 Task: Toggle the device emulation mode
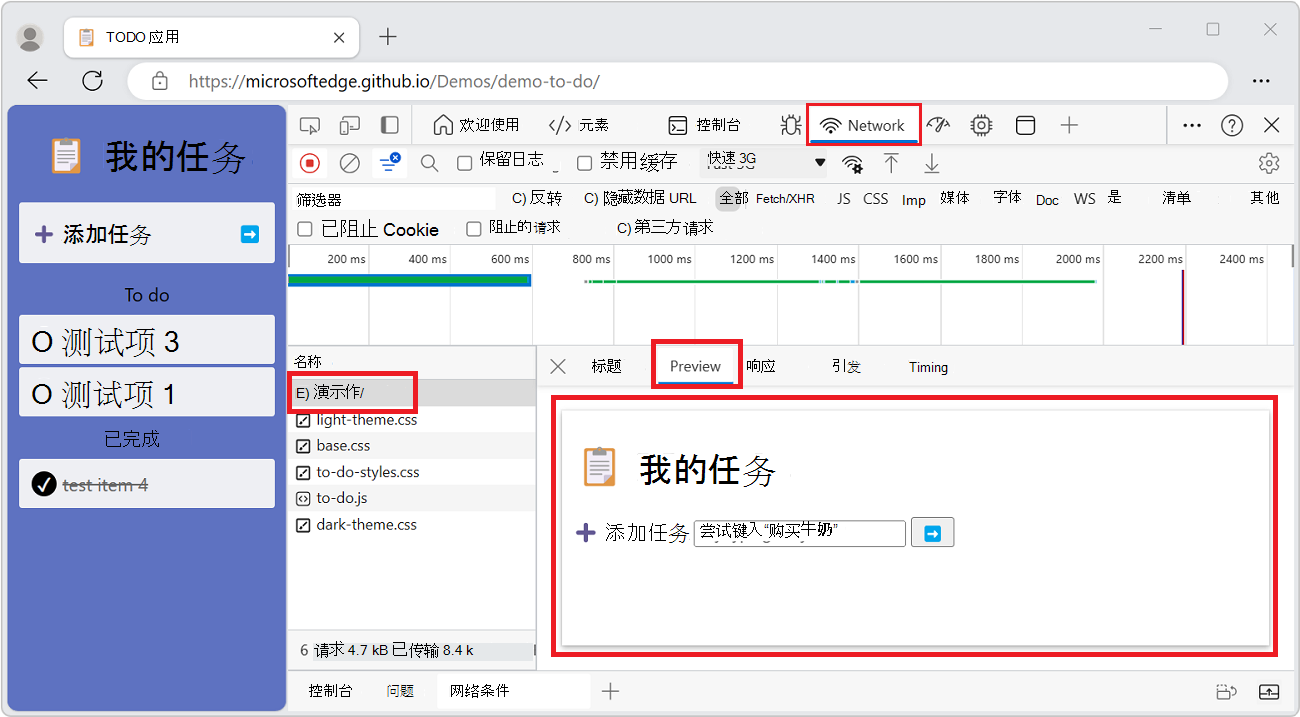[x=351, y=125]
